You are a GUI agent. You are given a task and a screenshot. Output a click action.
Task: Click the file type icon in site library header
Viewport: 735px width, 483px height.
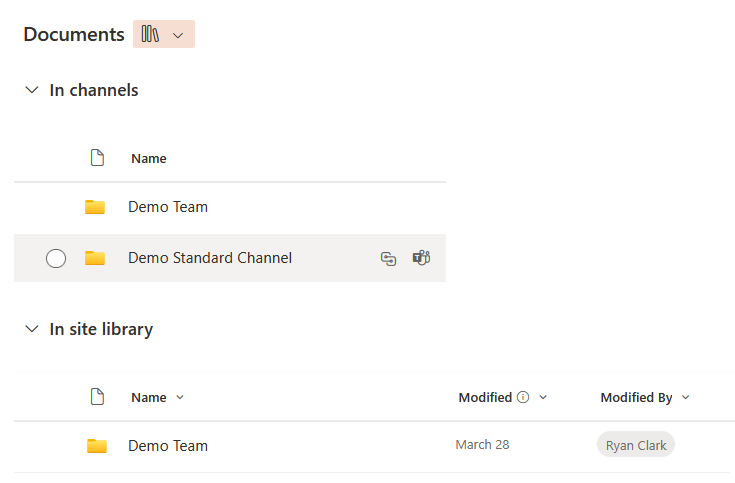click(97, 397)
